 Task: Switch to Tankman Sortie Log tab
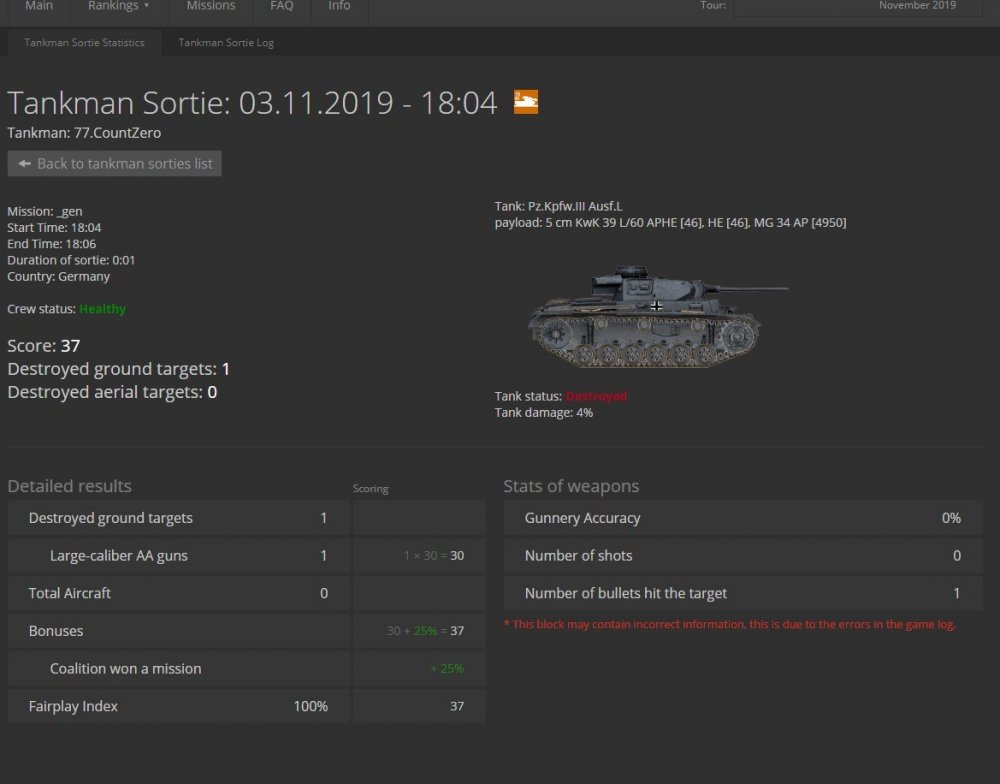(226, 43)
